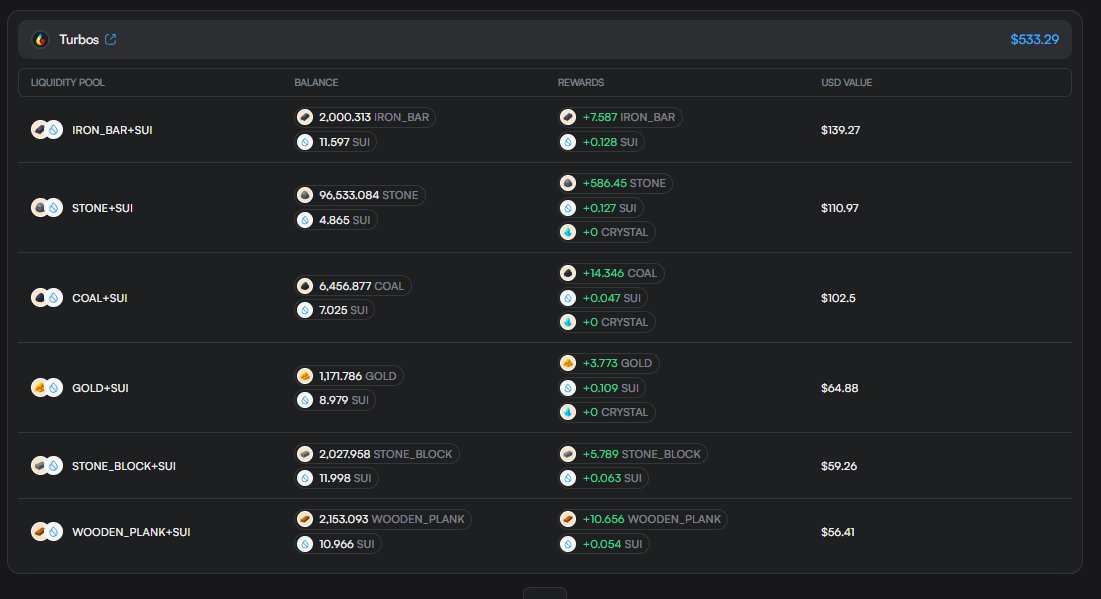Viewport: 1101px width, 599px height.
Task: Click the coal icon beside +14.346 reward
Action: [x=568, y=273]
